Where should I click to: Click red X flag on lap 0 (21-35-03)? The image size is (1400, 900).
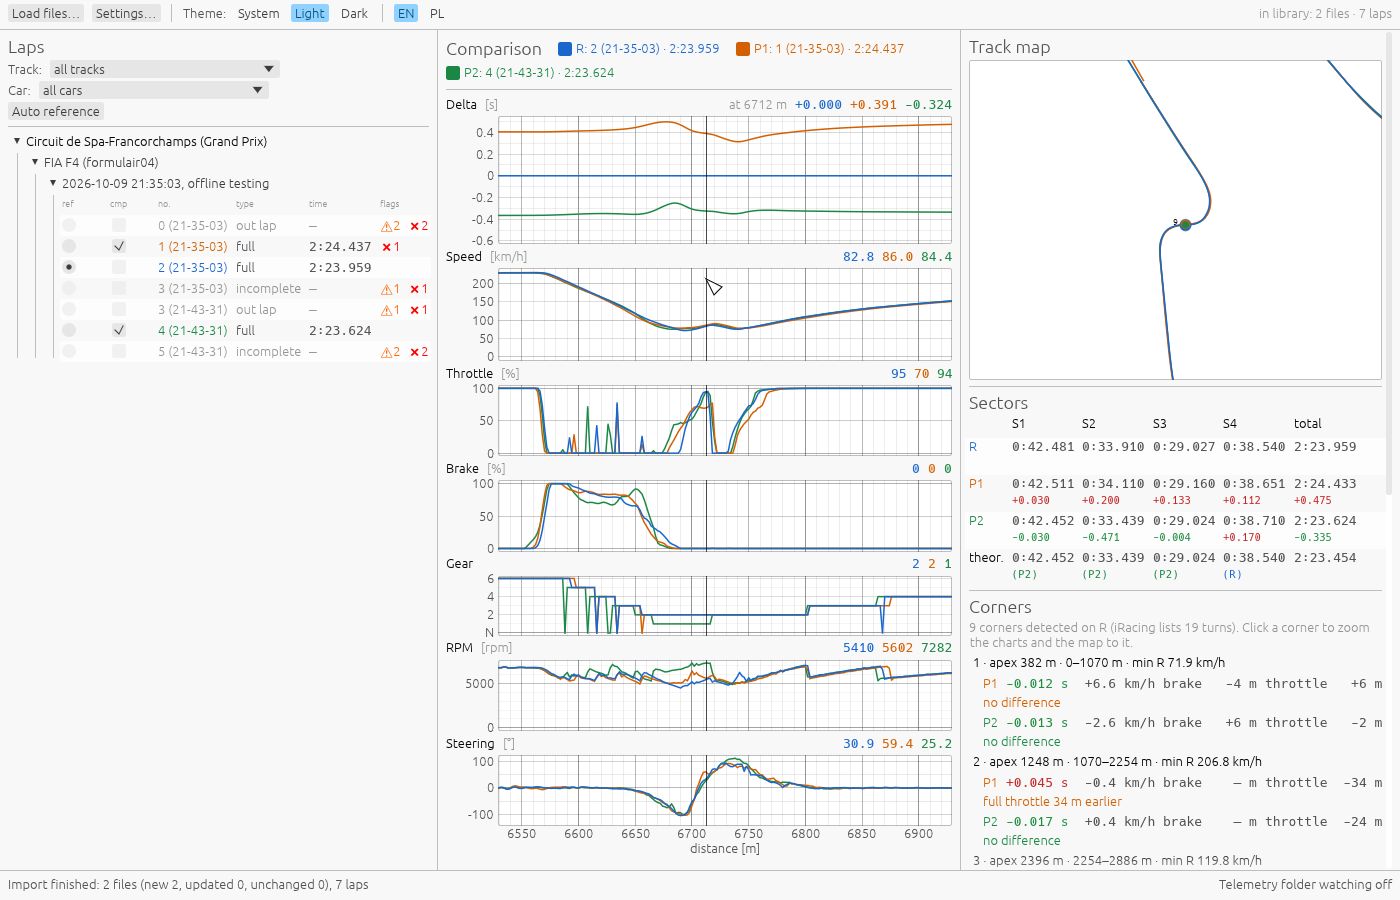pyautogui.click(x=419, y=226)
